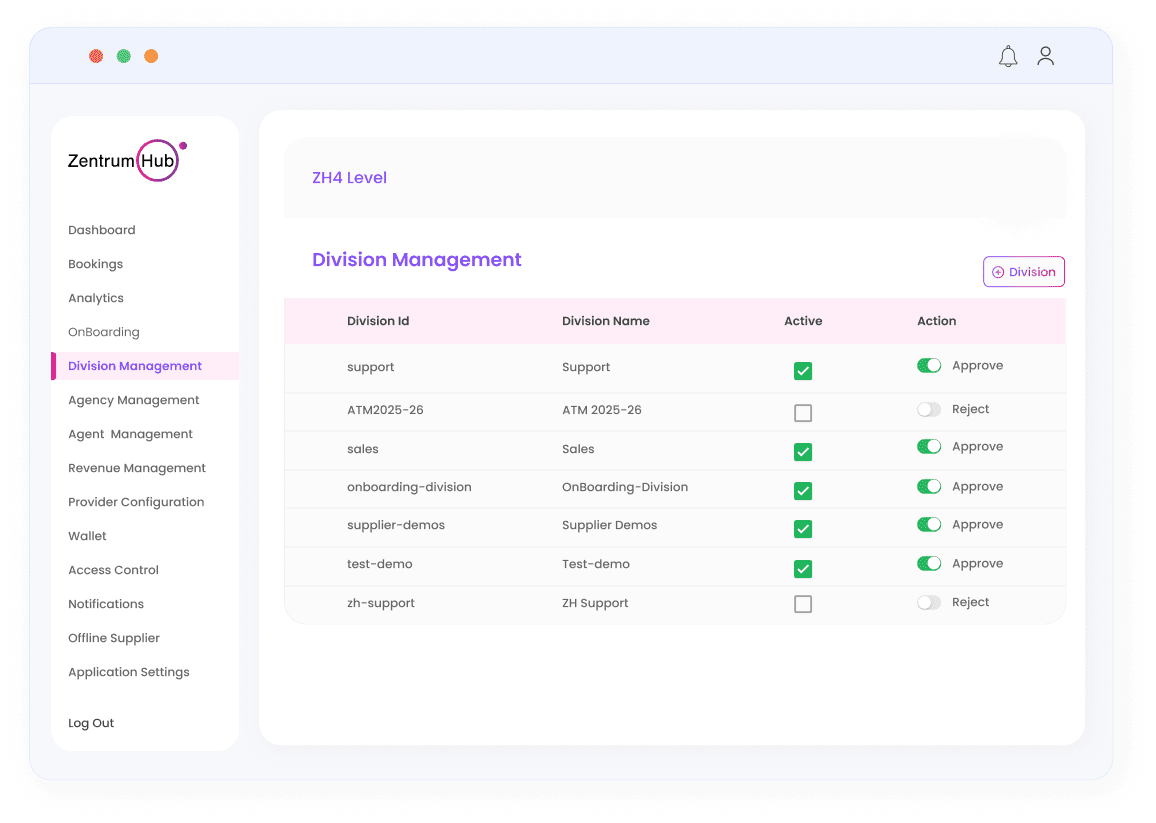Toggle the Approve switch for support division
Screen dimensions: 1156x823
929,365
